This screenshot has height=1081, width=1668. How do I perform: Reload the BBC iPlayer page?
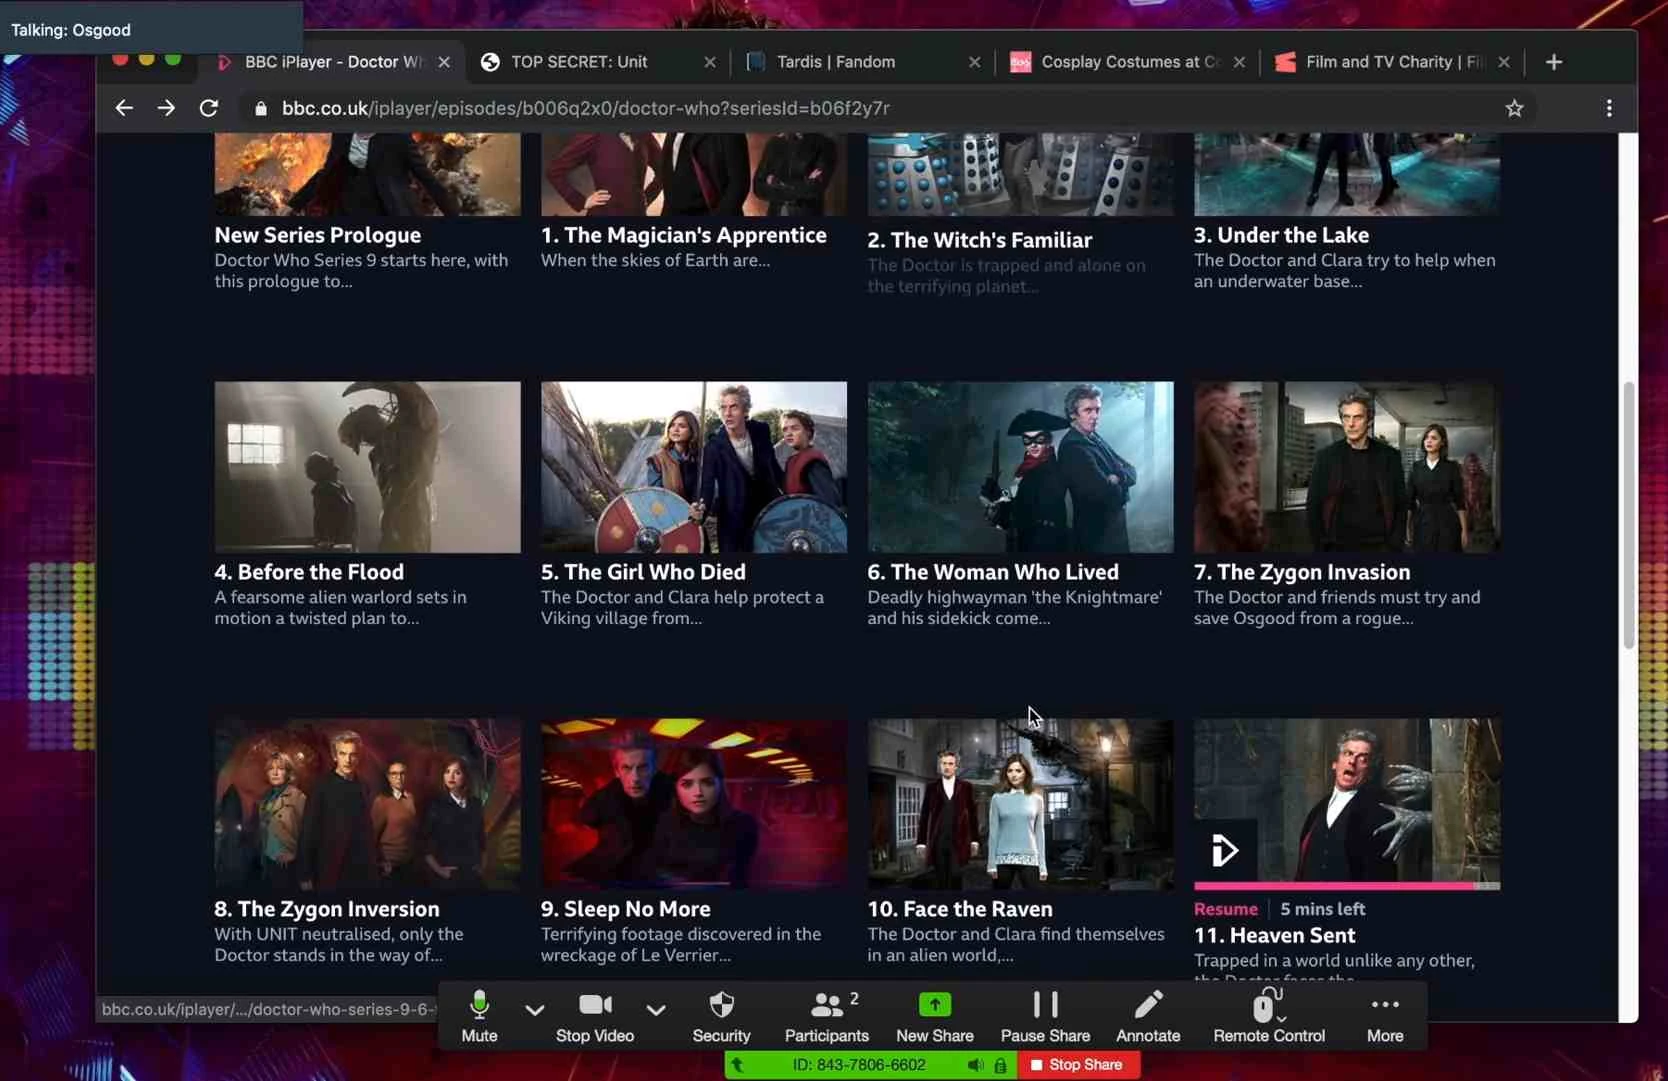[x=209, y=108]
